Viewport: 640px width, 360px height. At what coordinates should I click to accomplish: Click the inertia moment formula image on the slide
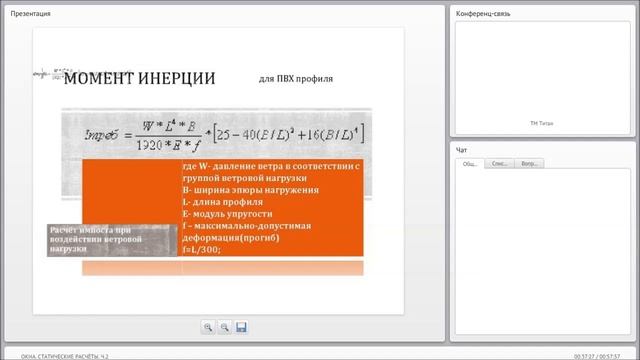tap(224, 135)
